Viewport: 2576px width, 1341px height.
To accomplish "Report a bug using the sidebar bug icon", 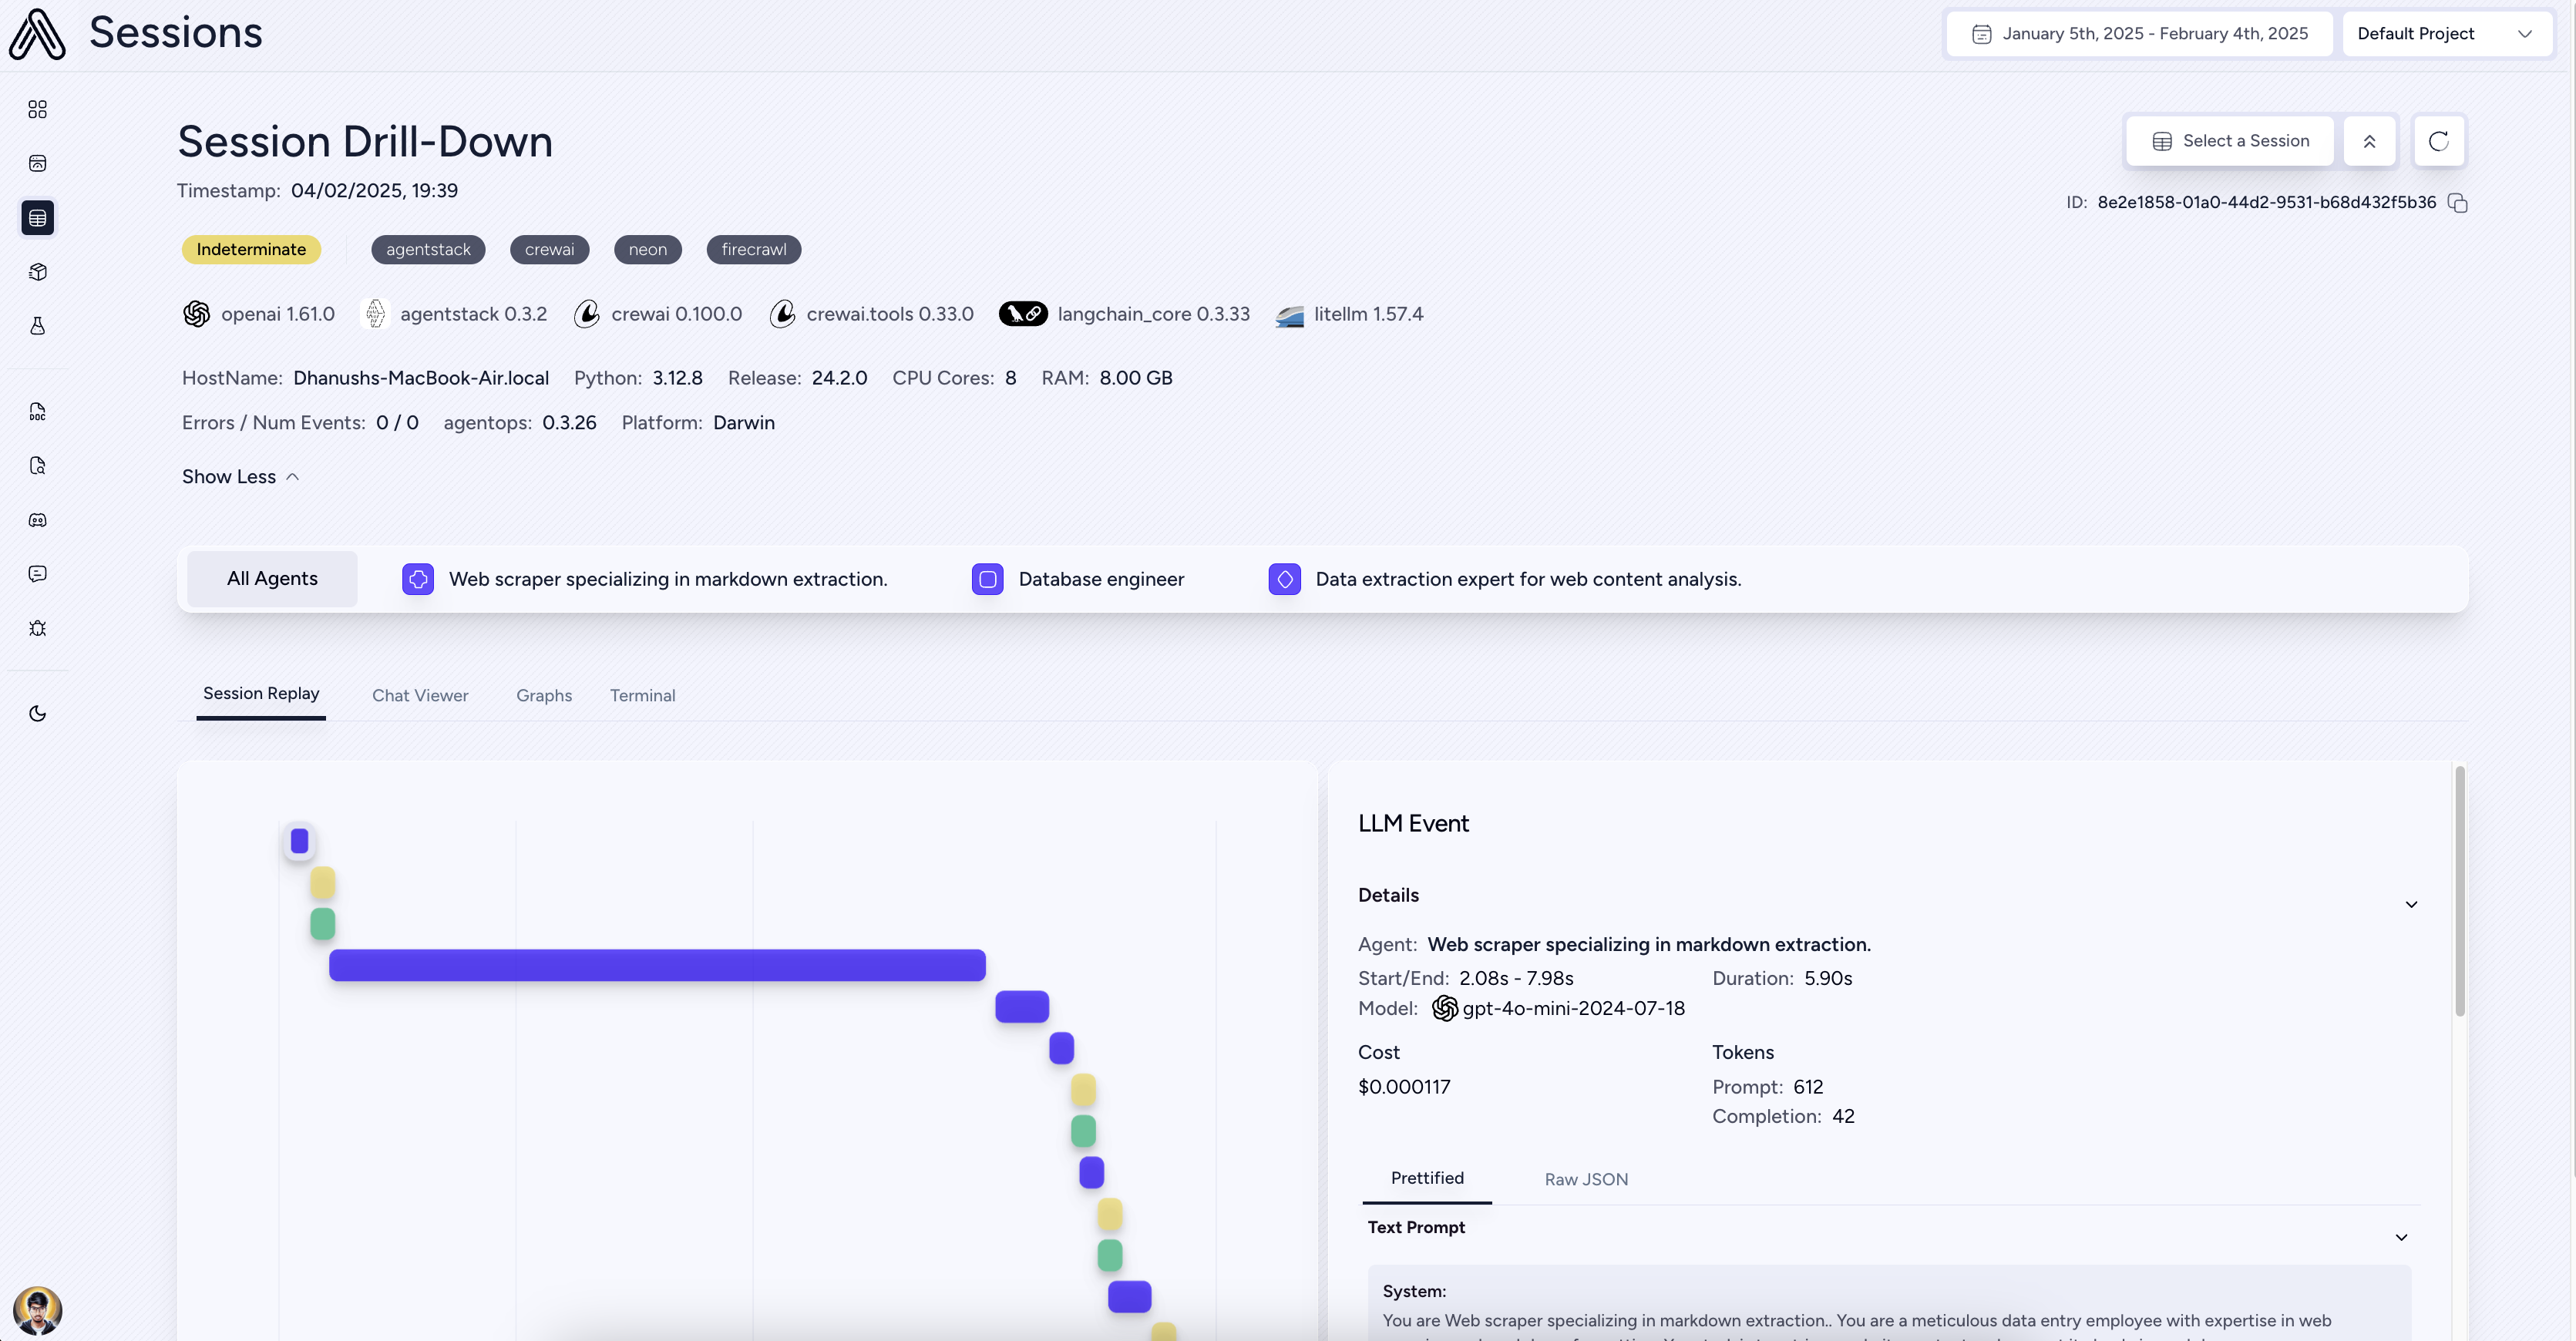I will pyautogui.click(x=37, y=627).
